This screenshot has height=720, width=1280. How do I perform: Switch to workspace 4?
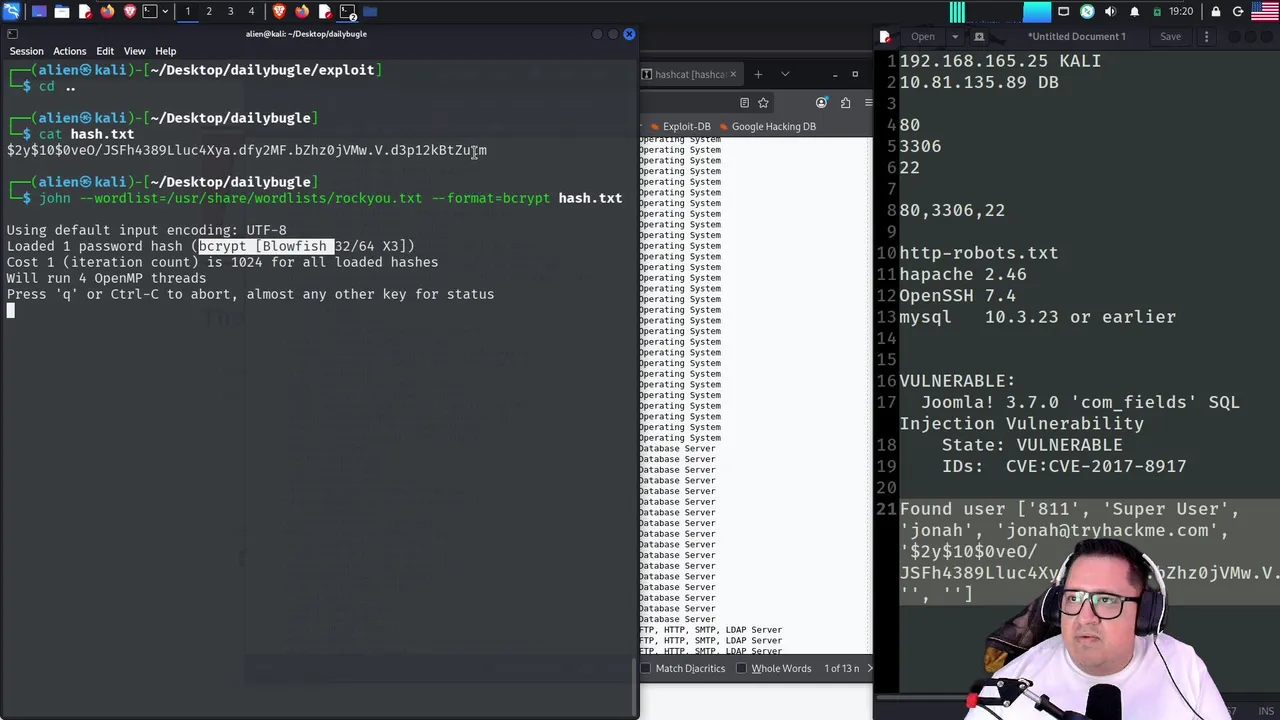(251, 12)
